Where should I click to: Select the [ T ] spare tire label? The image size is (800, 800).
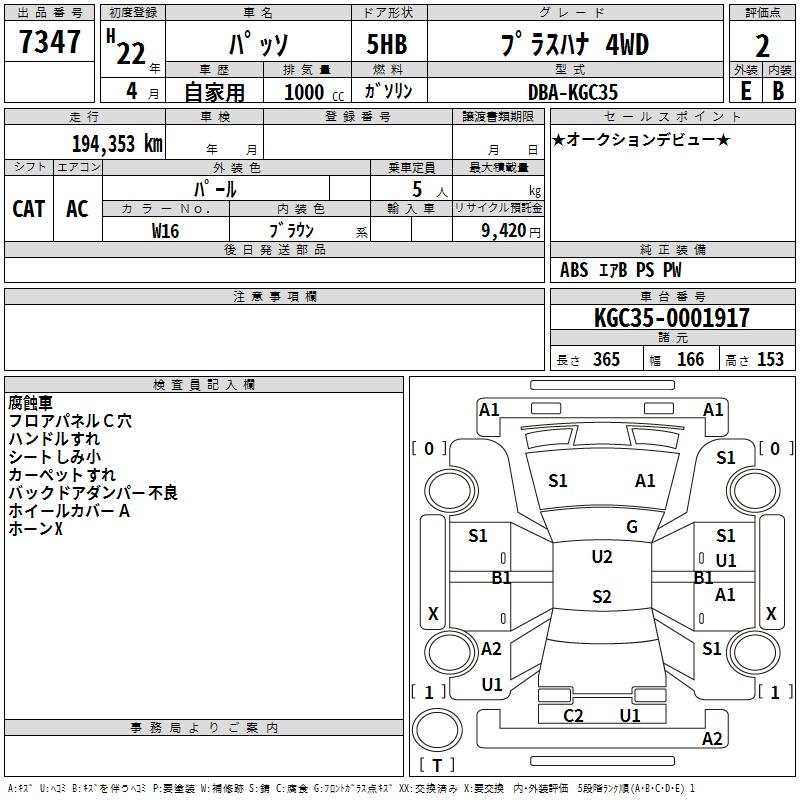tap(437, 765)
